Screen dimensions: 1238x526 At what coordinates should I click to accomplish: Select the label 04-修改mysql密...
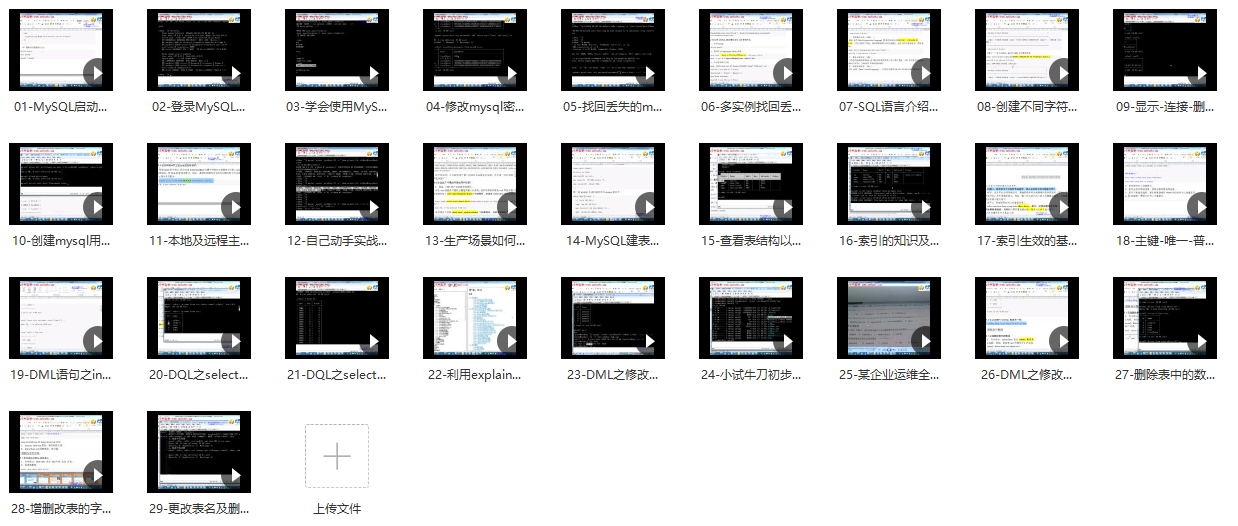coord(475,106)
